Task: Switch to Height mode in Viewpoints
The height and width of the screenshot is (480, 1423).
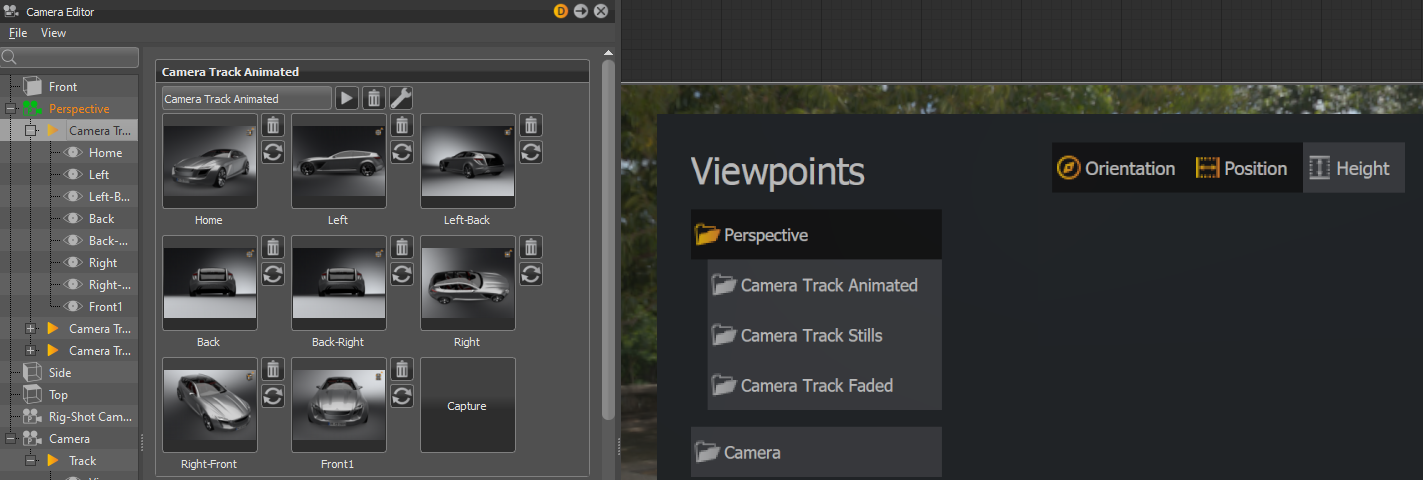Action: [x=1353, y=168]
